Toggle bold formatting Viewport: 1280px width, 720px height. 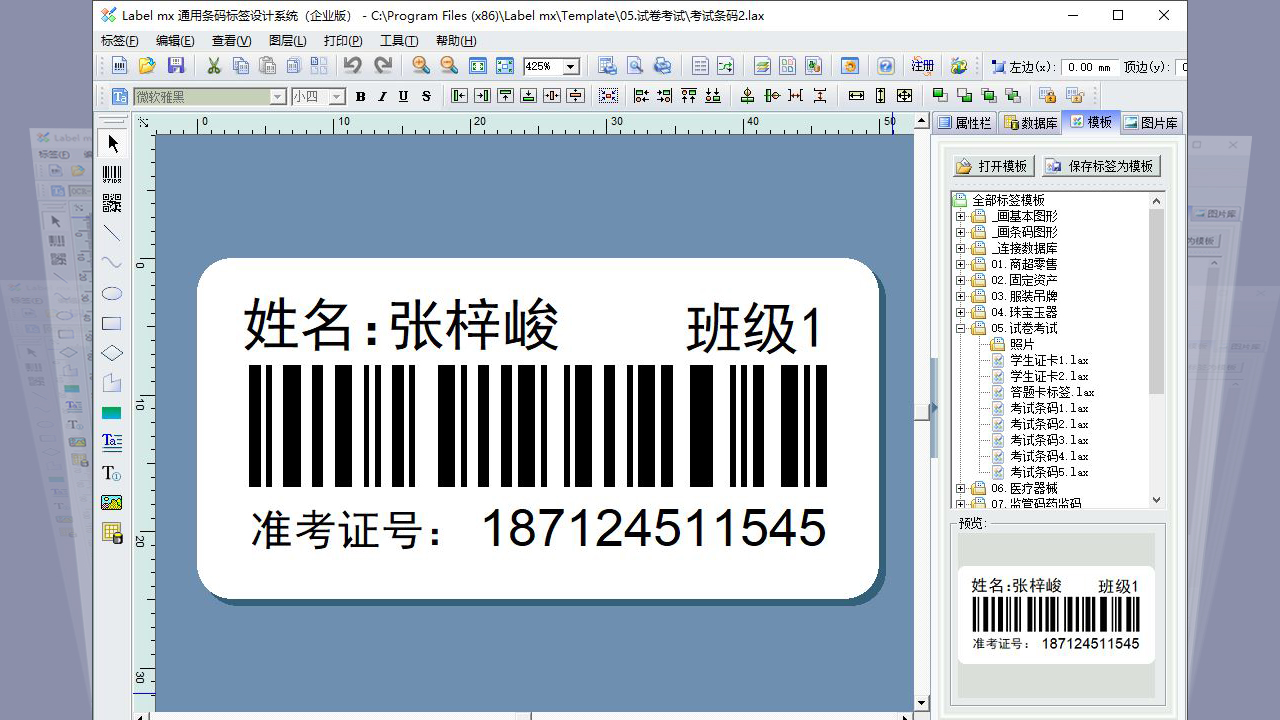[359, 96]
